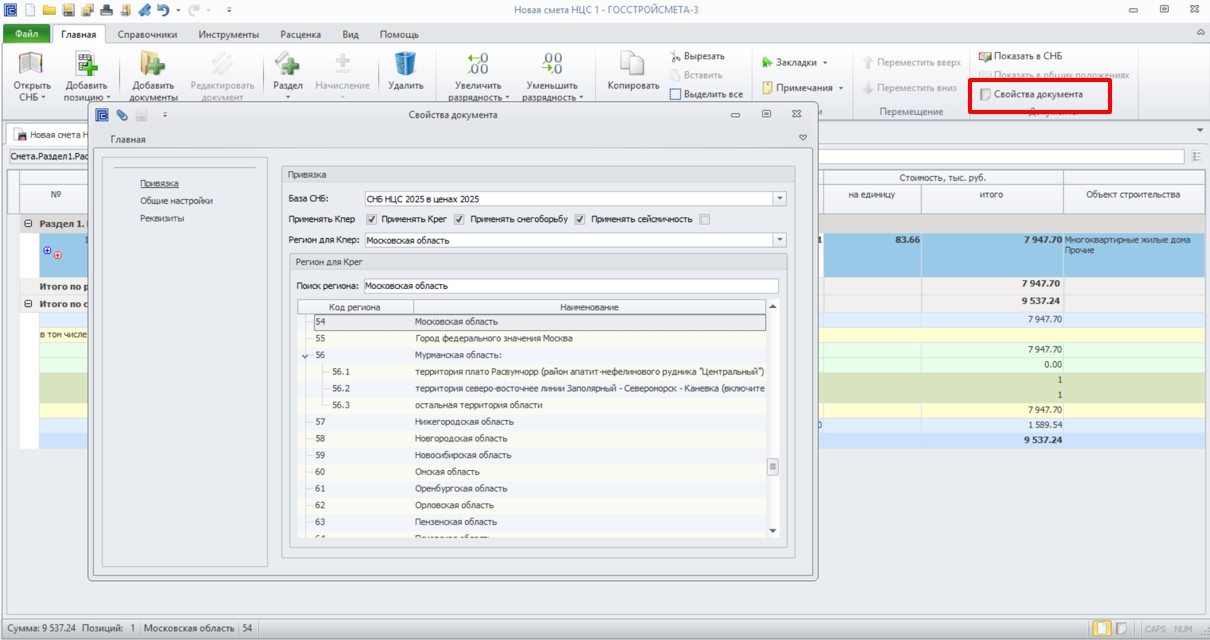This screenshot has height=640, width=1210.
Task: Open the Регион для Клер dropdown
Action: (x=780, y=240)
